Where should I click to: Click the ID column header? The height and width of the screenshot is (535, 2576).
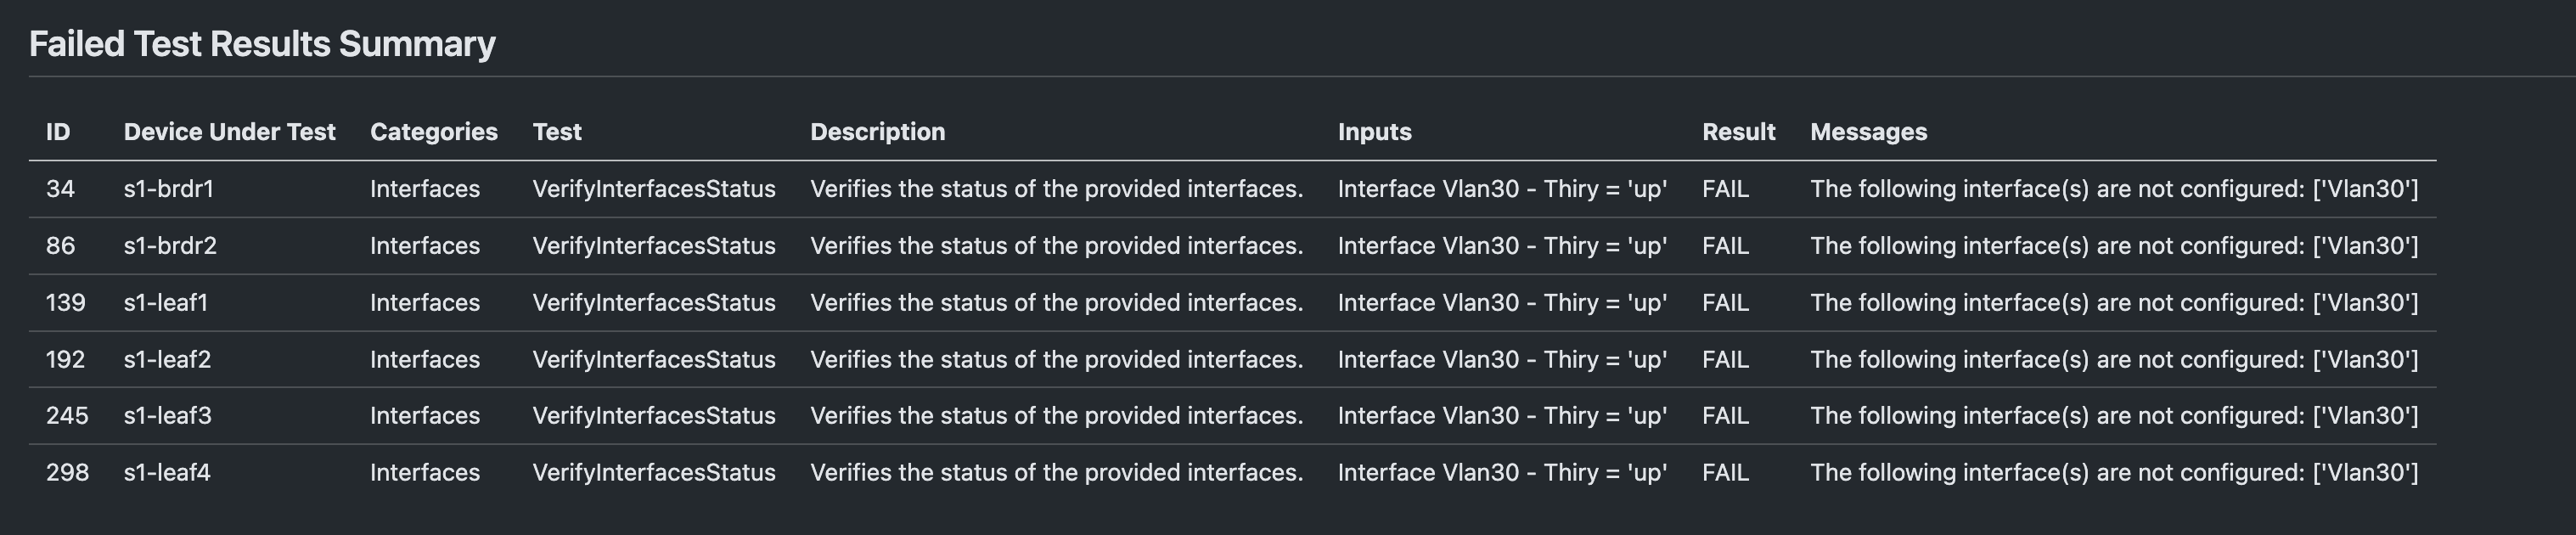[58, 132]
